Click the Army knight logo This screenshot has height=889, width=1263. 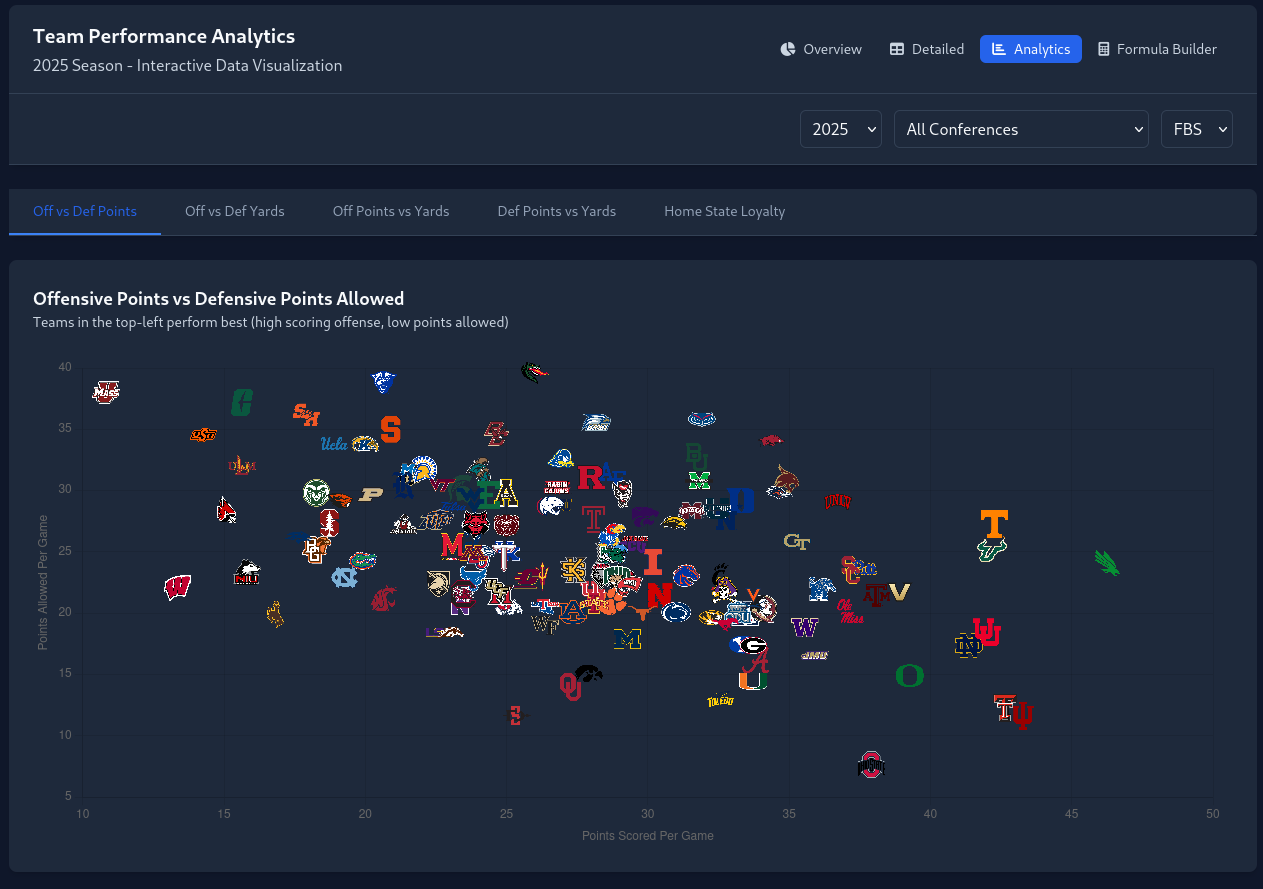(437, 584)
